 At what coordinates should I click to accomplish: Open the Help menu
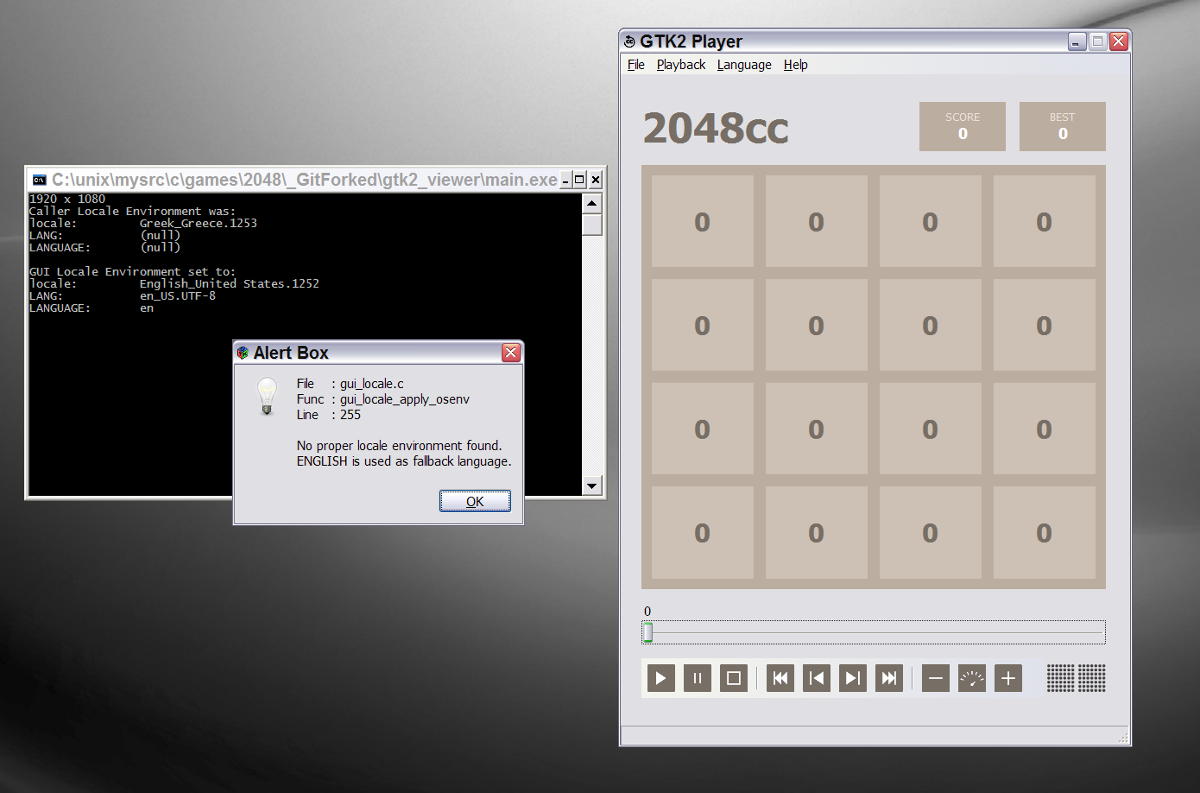[796, 65]
